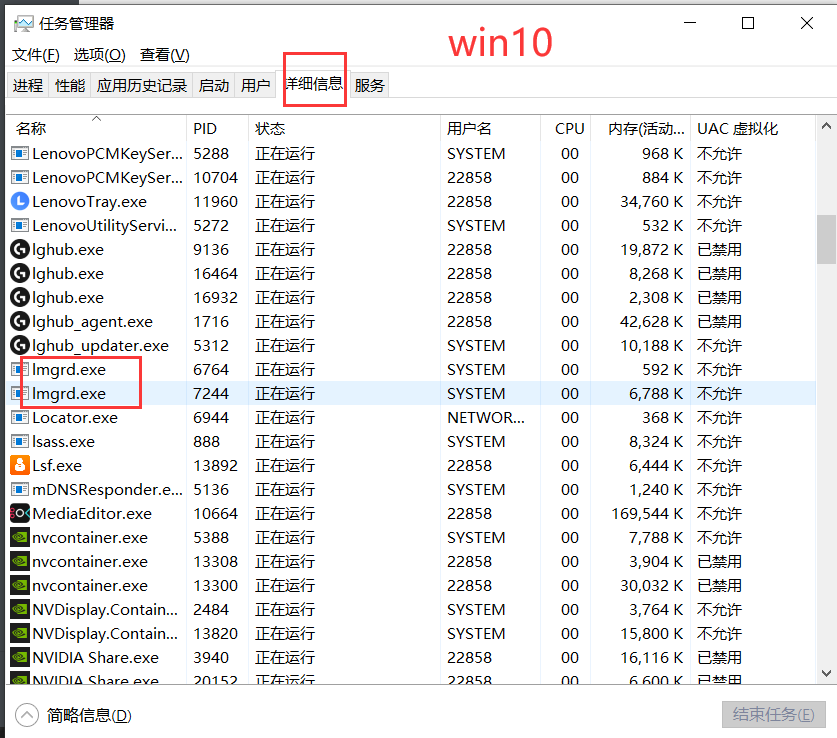Switch to the 进程 tab
The image size is (837, 738).
28,85
